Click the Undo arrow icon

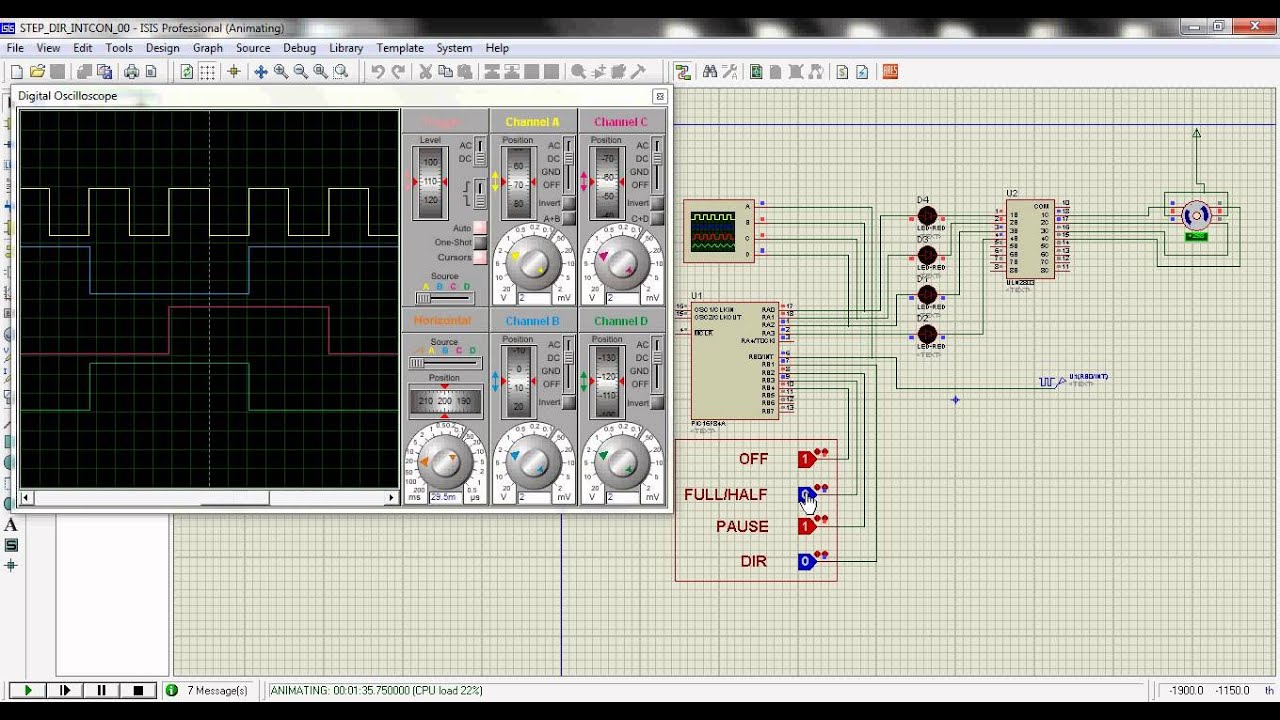coord(377,71)
